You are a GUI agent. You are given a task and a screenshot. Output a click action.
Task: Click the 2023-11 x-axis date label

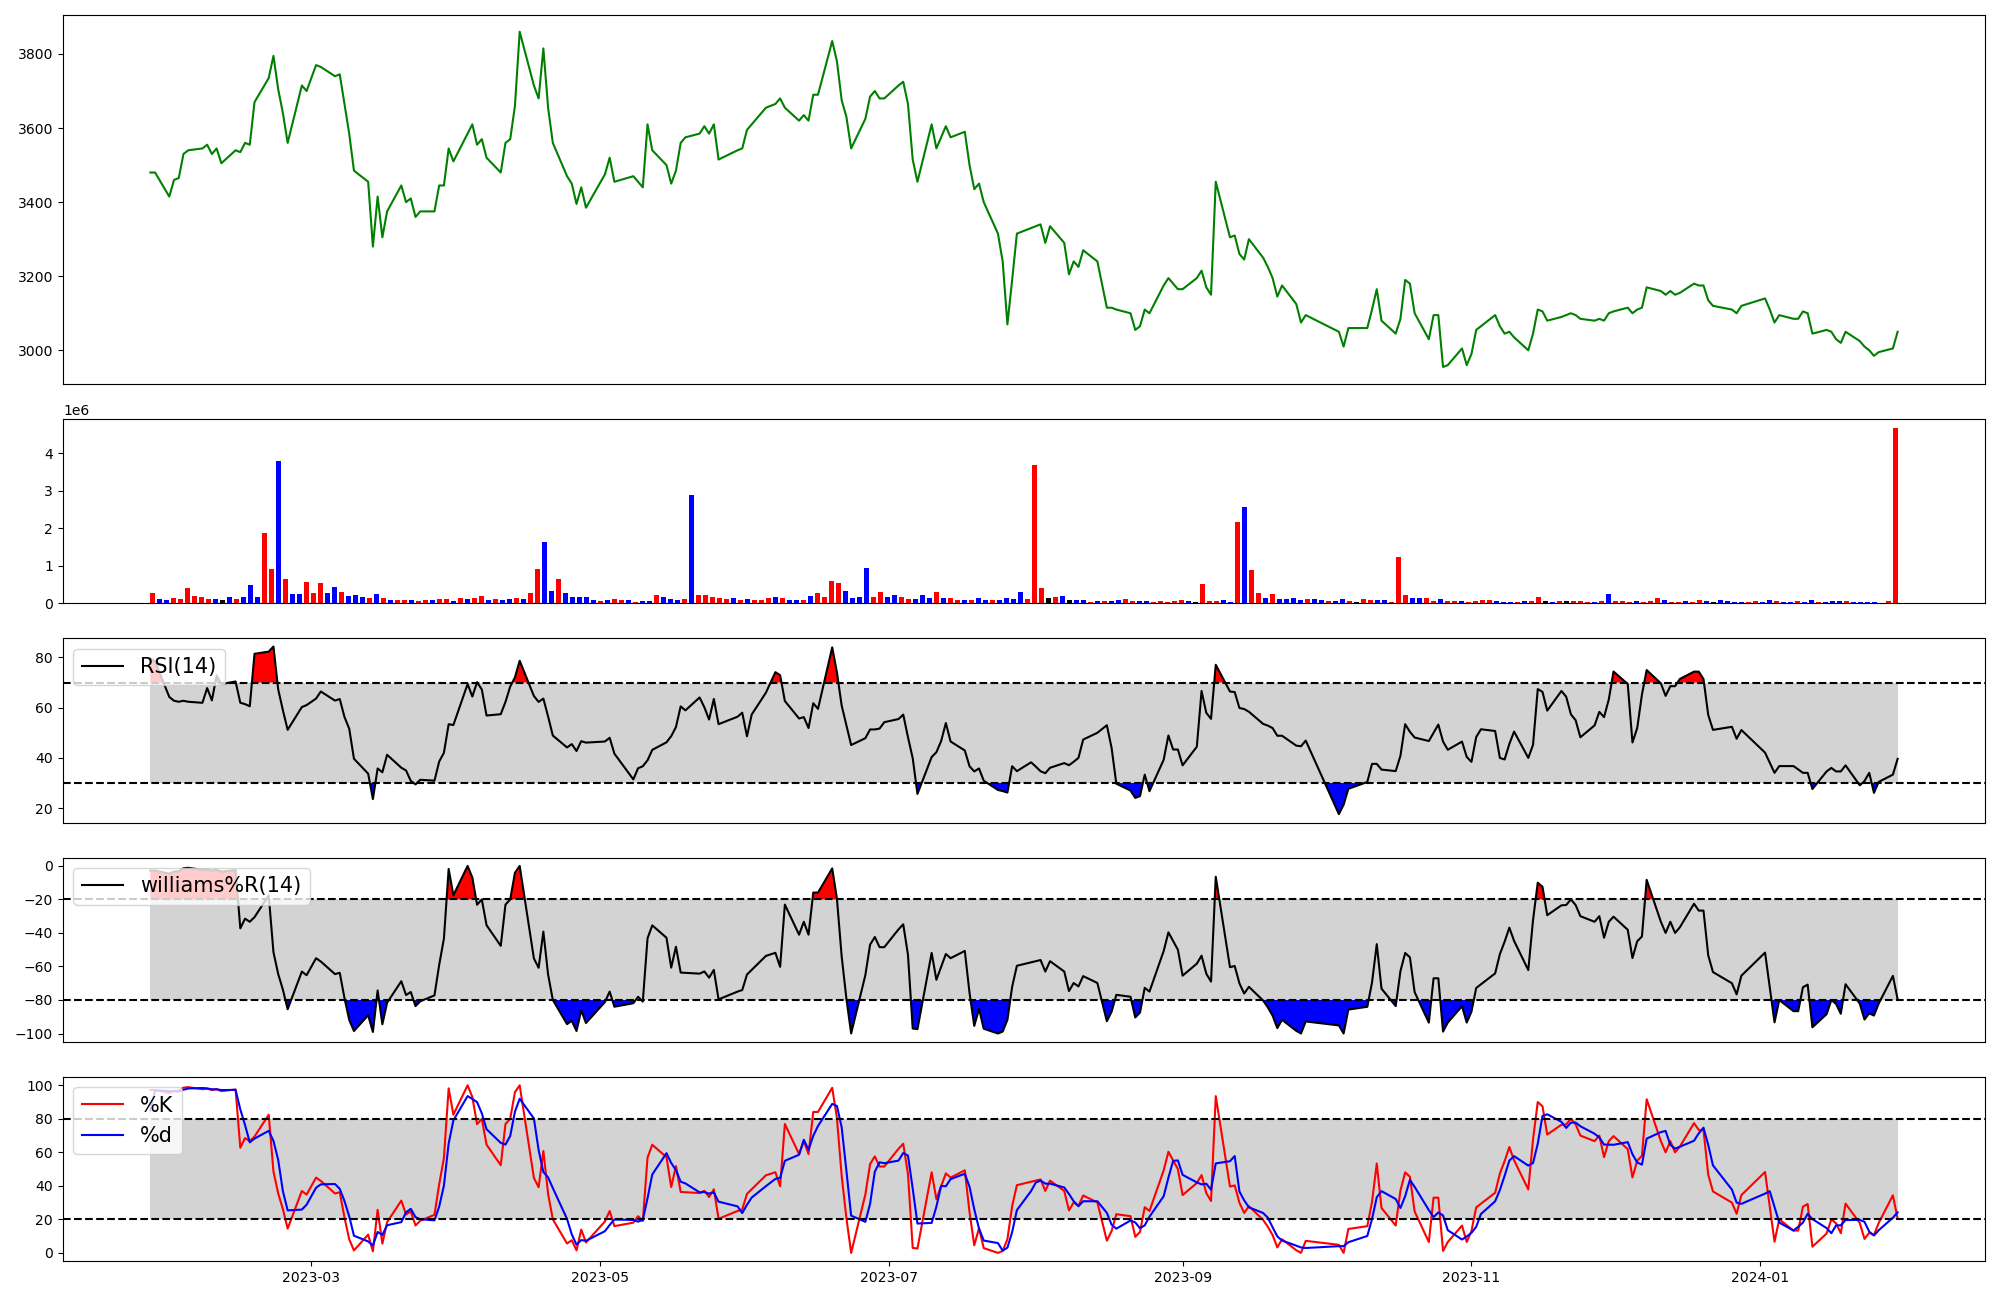(1472, 1277)
